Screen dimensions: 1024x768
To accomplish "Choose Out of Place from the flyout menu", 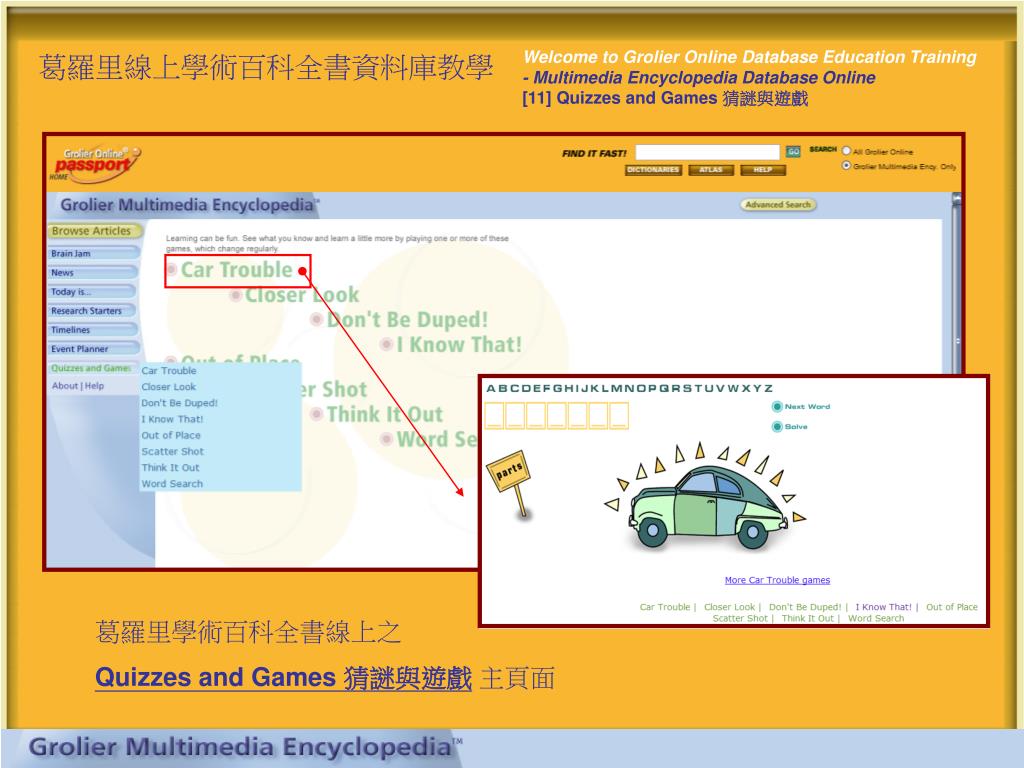I will 171,436.
